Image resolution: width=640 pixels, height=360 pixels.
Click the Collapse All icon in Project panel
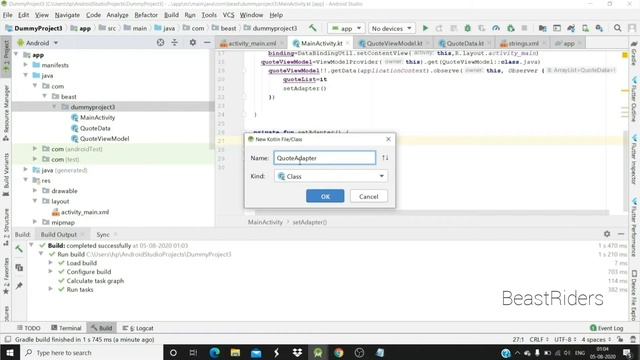pos(175,42)
